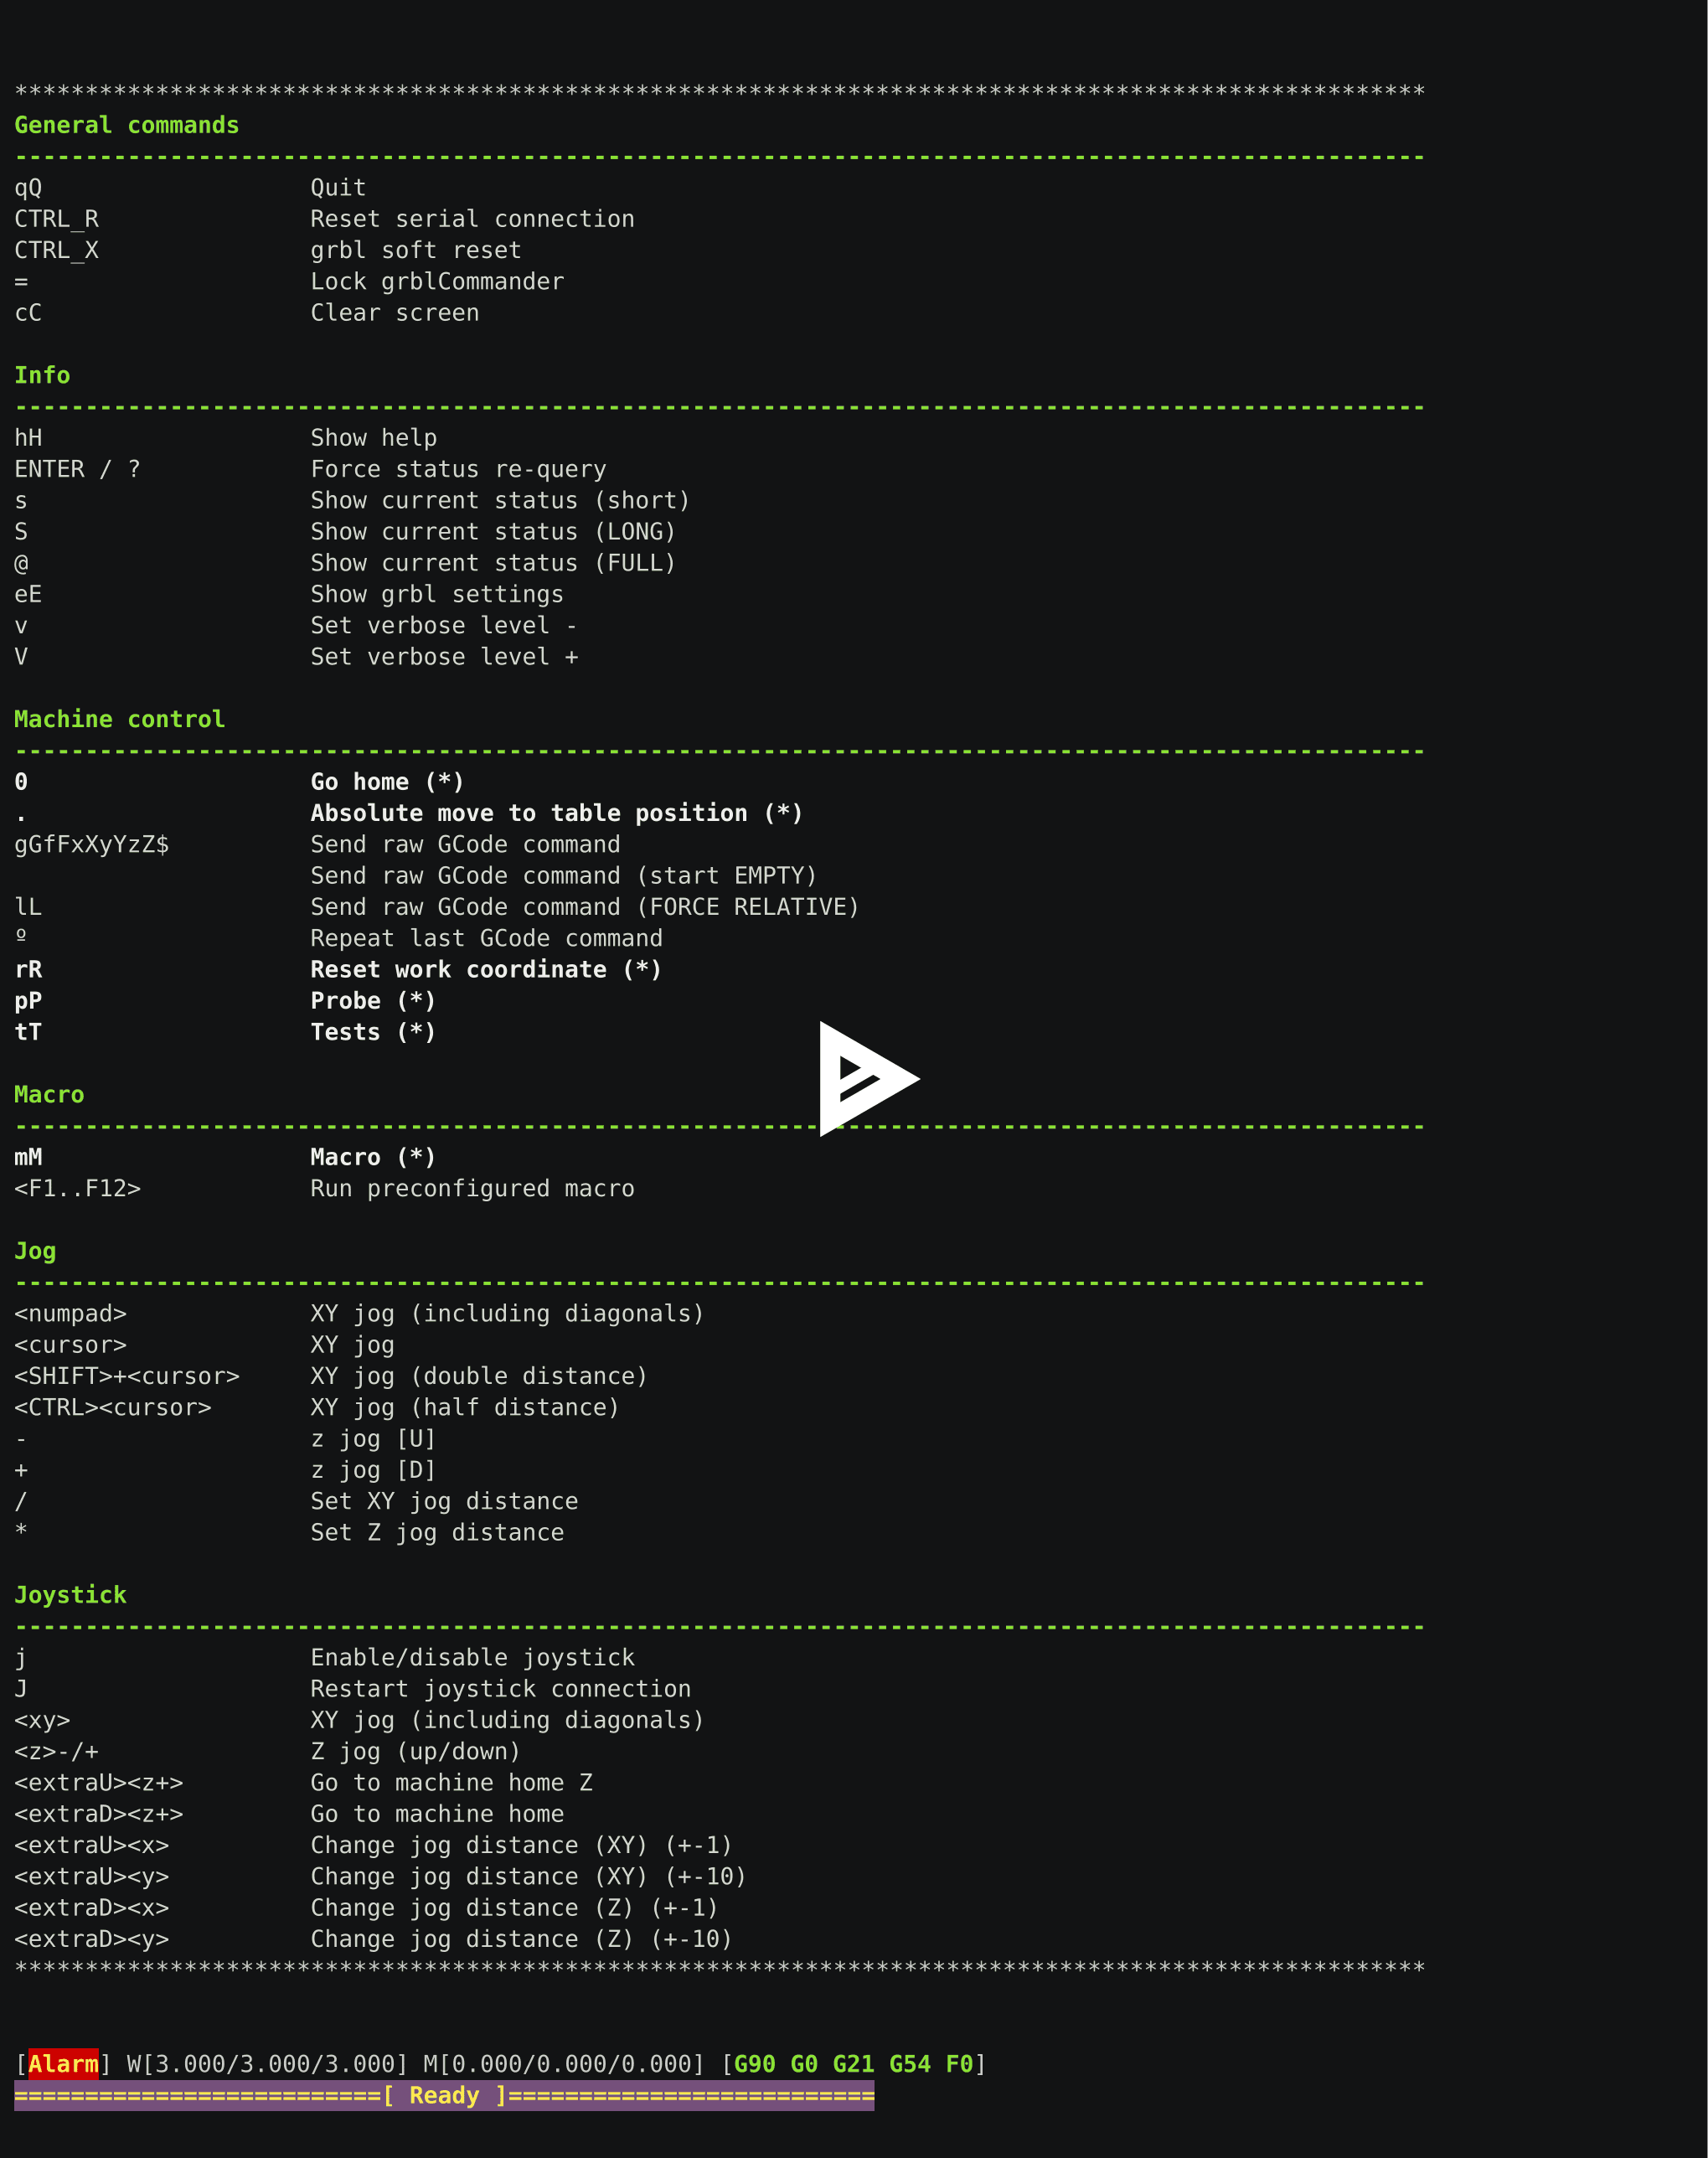1708x2158 pixels.
Task: Click the 'Show help' line
Action: coord(374,438)
